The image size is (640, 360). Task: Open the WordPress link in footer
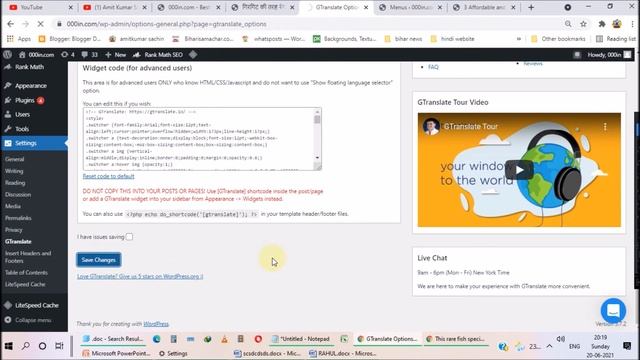[x=156, y=324]
